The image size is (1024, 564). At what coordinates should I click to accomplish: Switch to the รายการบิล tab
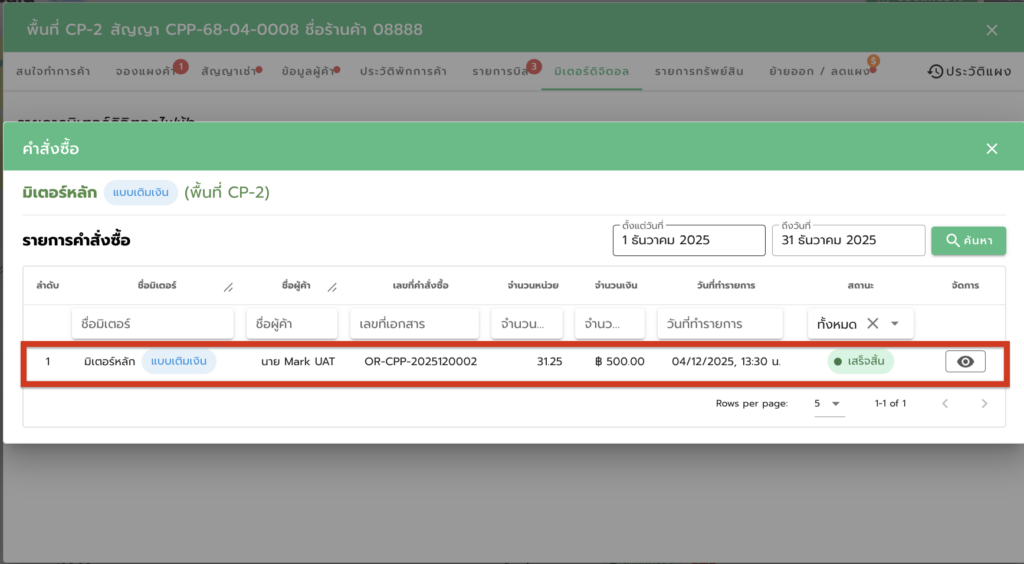500,72
